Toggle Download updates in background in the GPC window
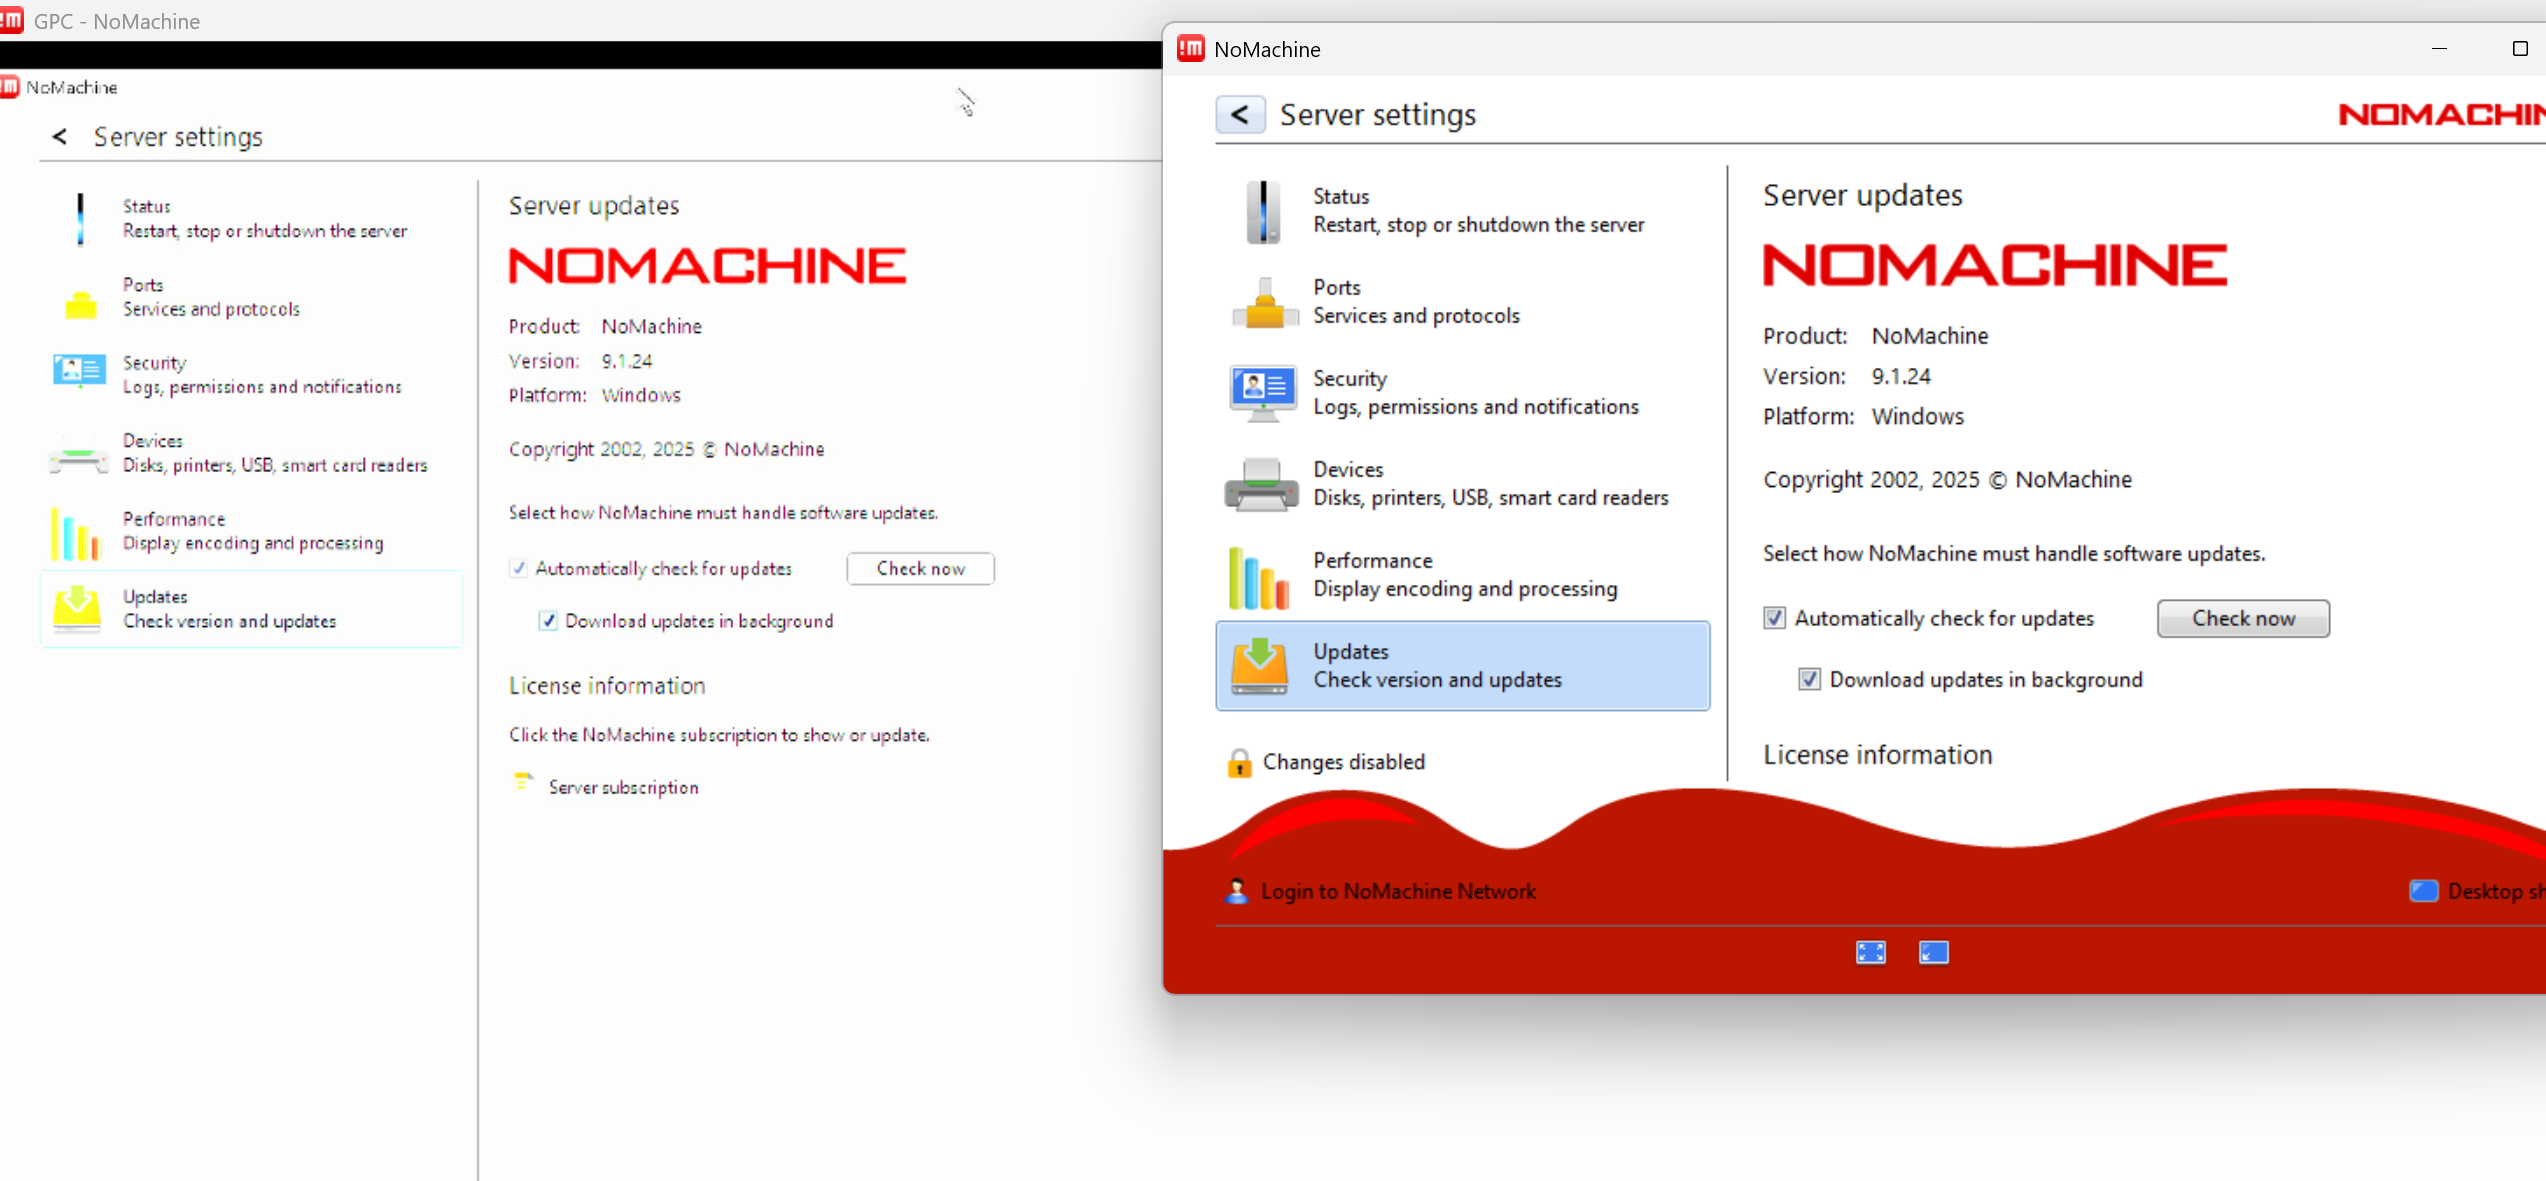This screenshot has height=1181, width=2546. point(548,621)
